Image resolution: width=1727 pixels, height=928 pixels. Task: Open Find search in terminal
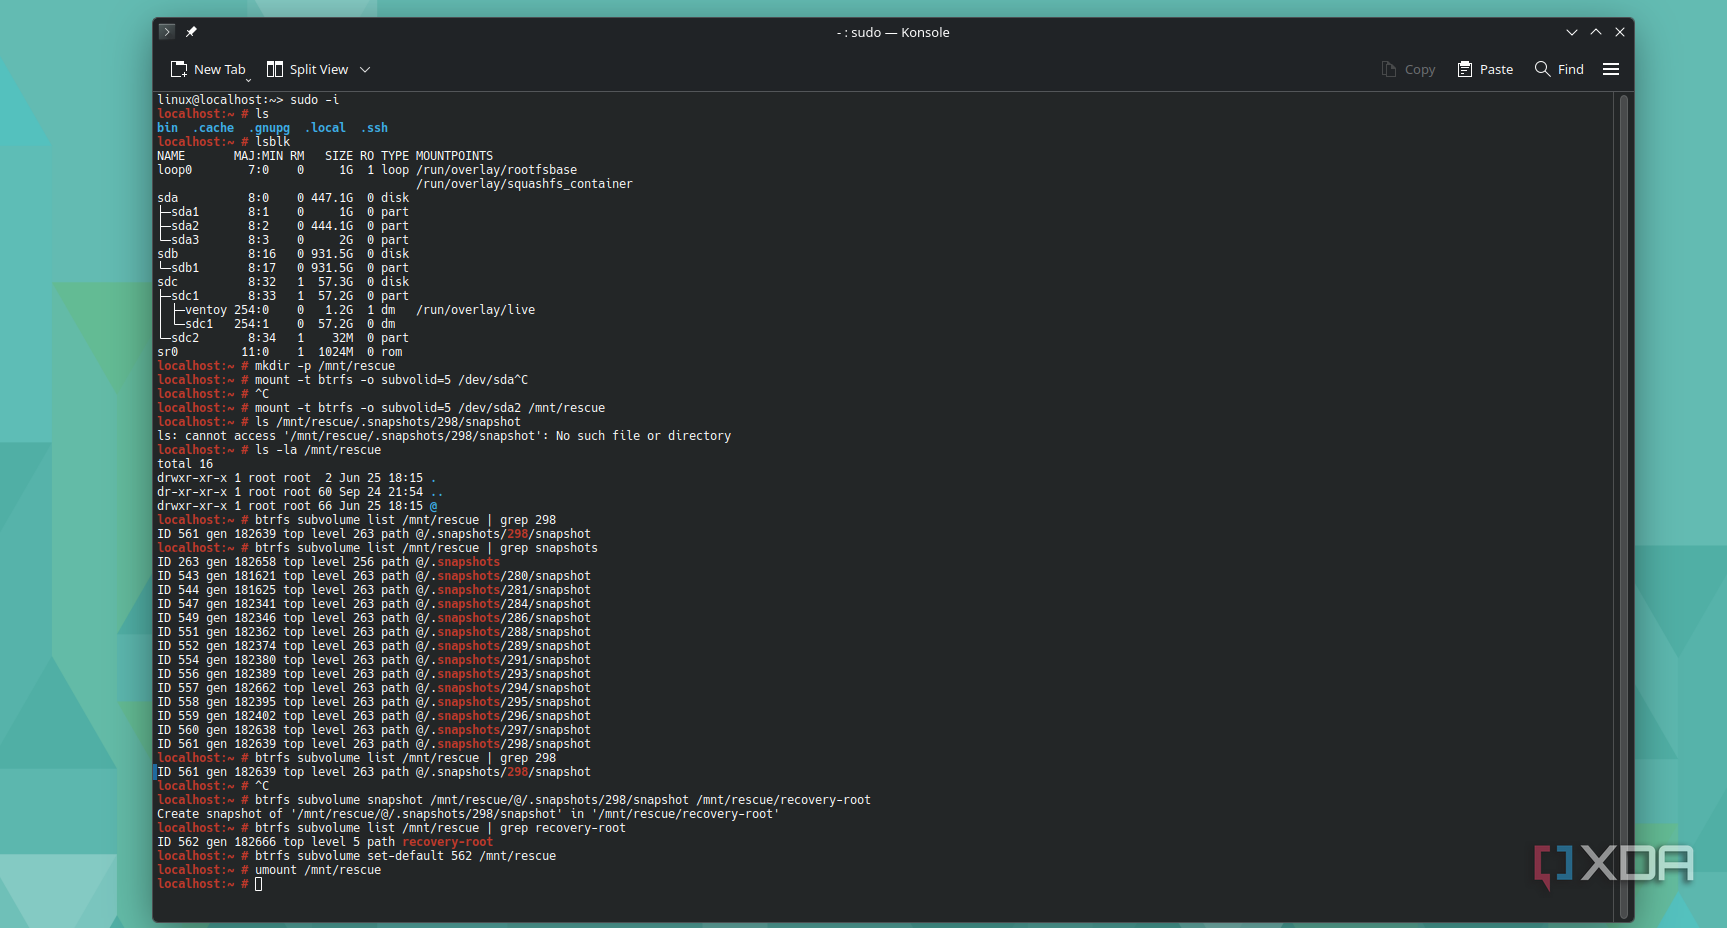pos(1559,69)
